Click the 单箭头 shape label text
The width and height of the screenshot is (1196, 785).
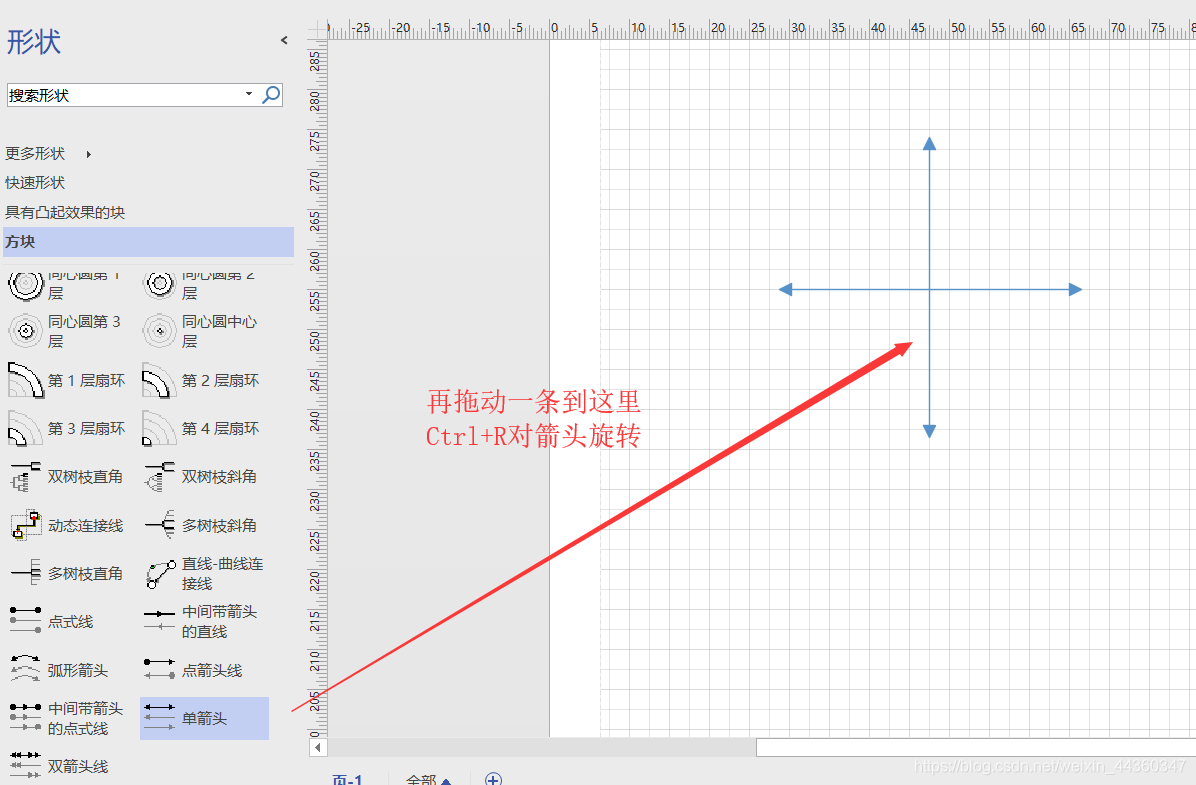click(x=204, y=718)
